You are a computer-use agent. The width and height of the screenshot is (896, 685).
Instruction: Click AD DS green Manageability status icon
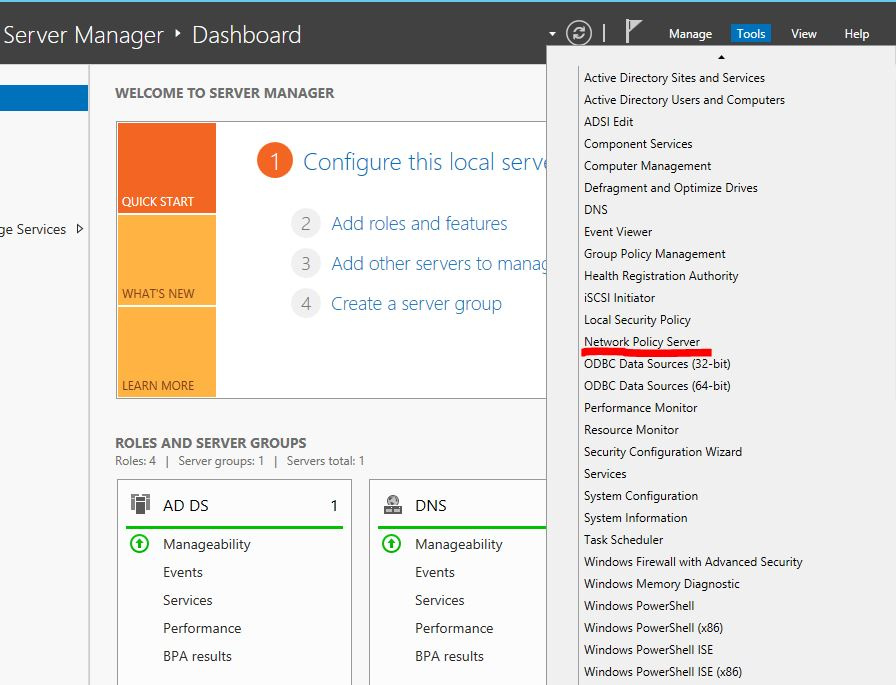pos(139,543)
